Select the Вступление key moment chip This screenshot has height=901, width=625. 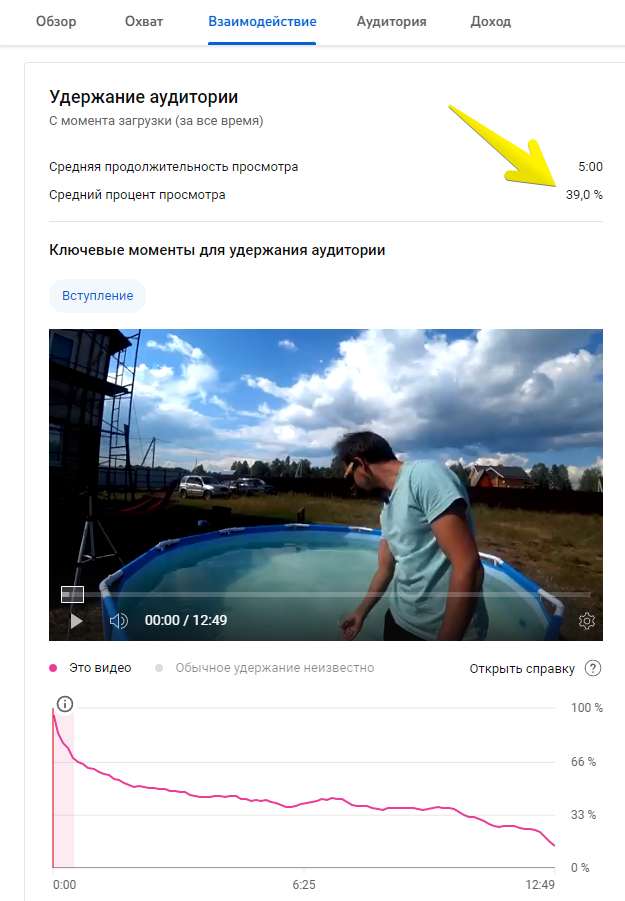tap(98, 296)
